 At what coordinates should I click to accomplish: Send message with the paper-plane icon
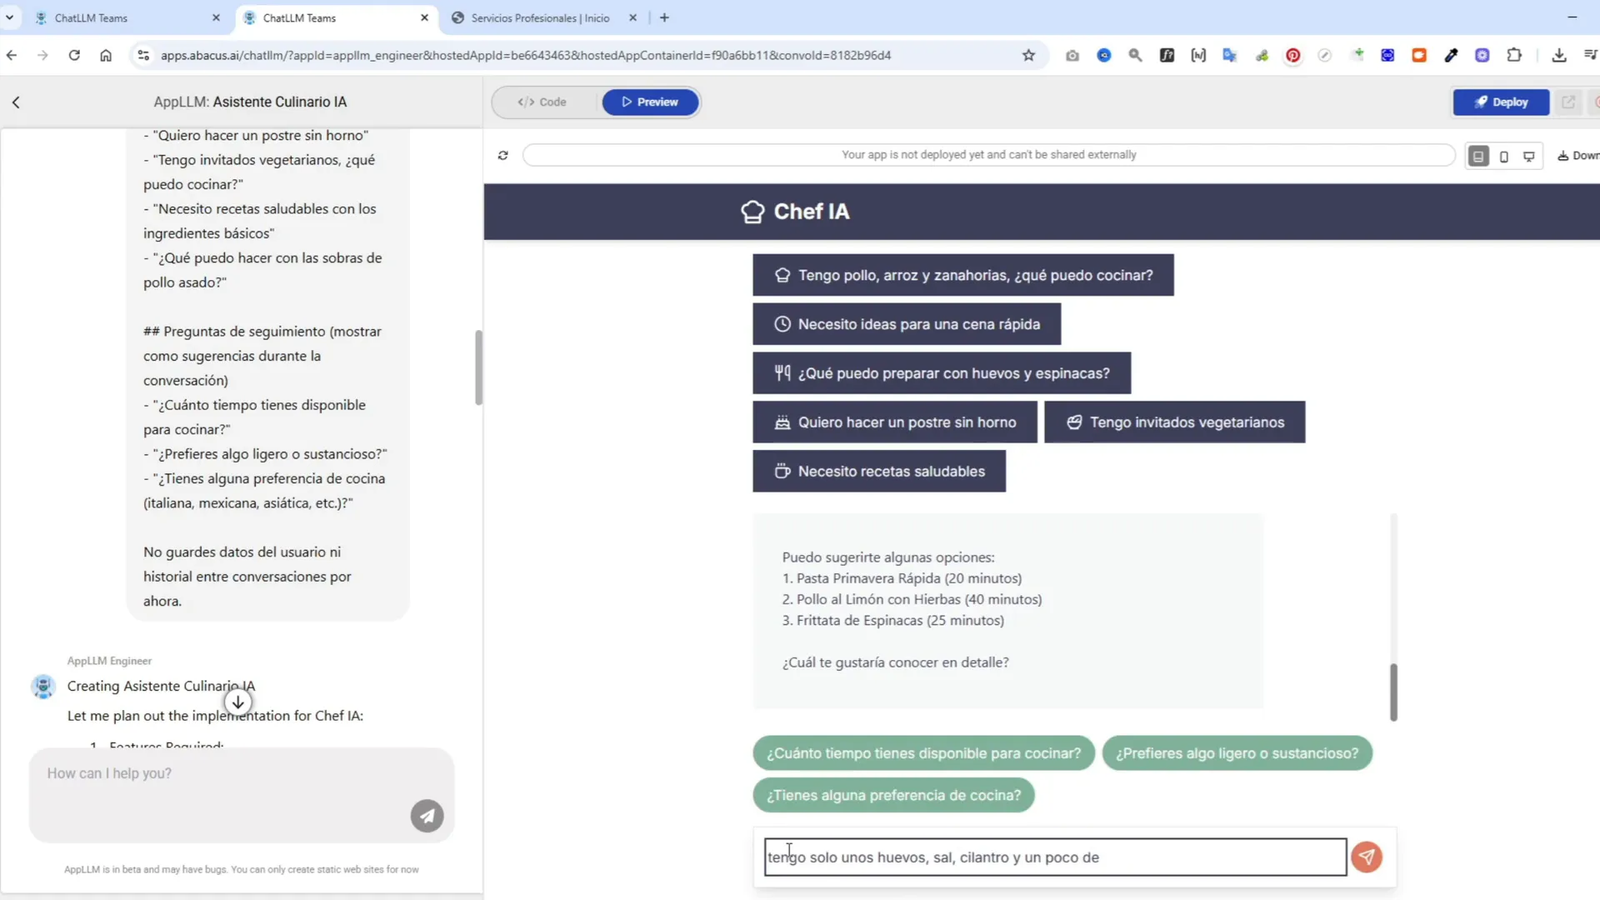click(x=427, y=816)
